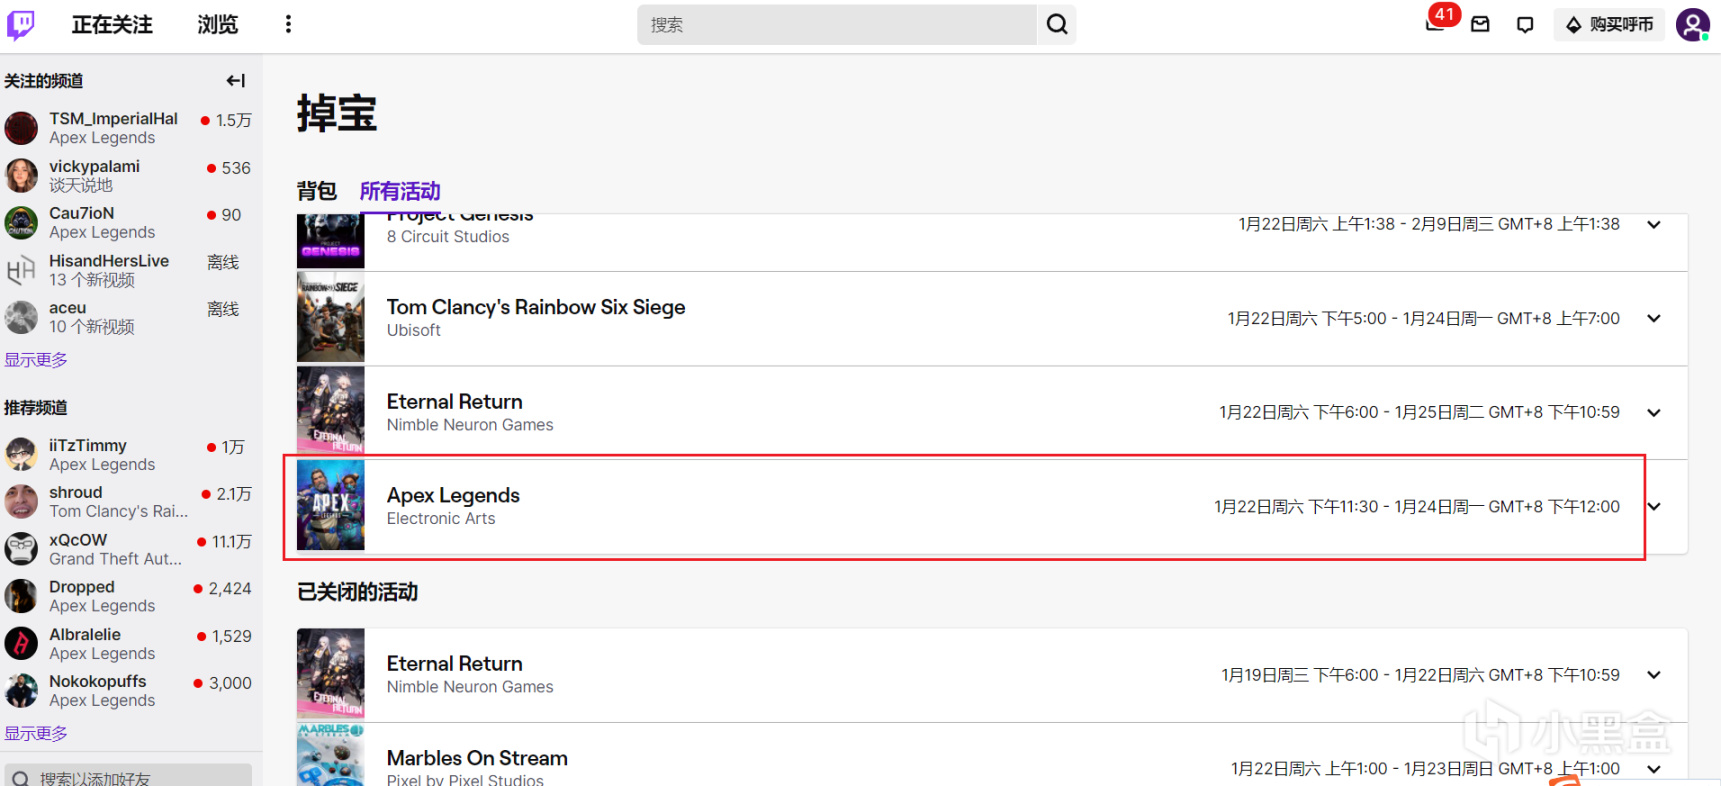Open the Apex Legends campaign title
Viewport: 1721px width, 786px height.
(x=453, y=495)
